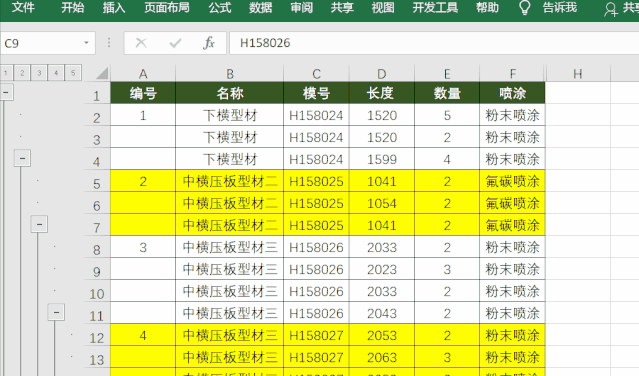Select 氟碳喷涂 cell in row 6

[x=512, y=203]
